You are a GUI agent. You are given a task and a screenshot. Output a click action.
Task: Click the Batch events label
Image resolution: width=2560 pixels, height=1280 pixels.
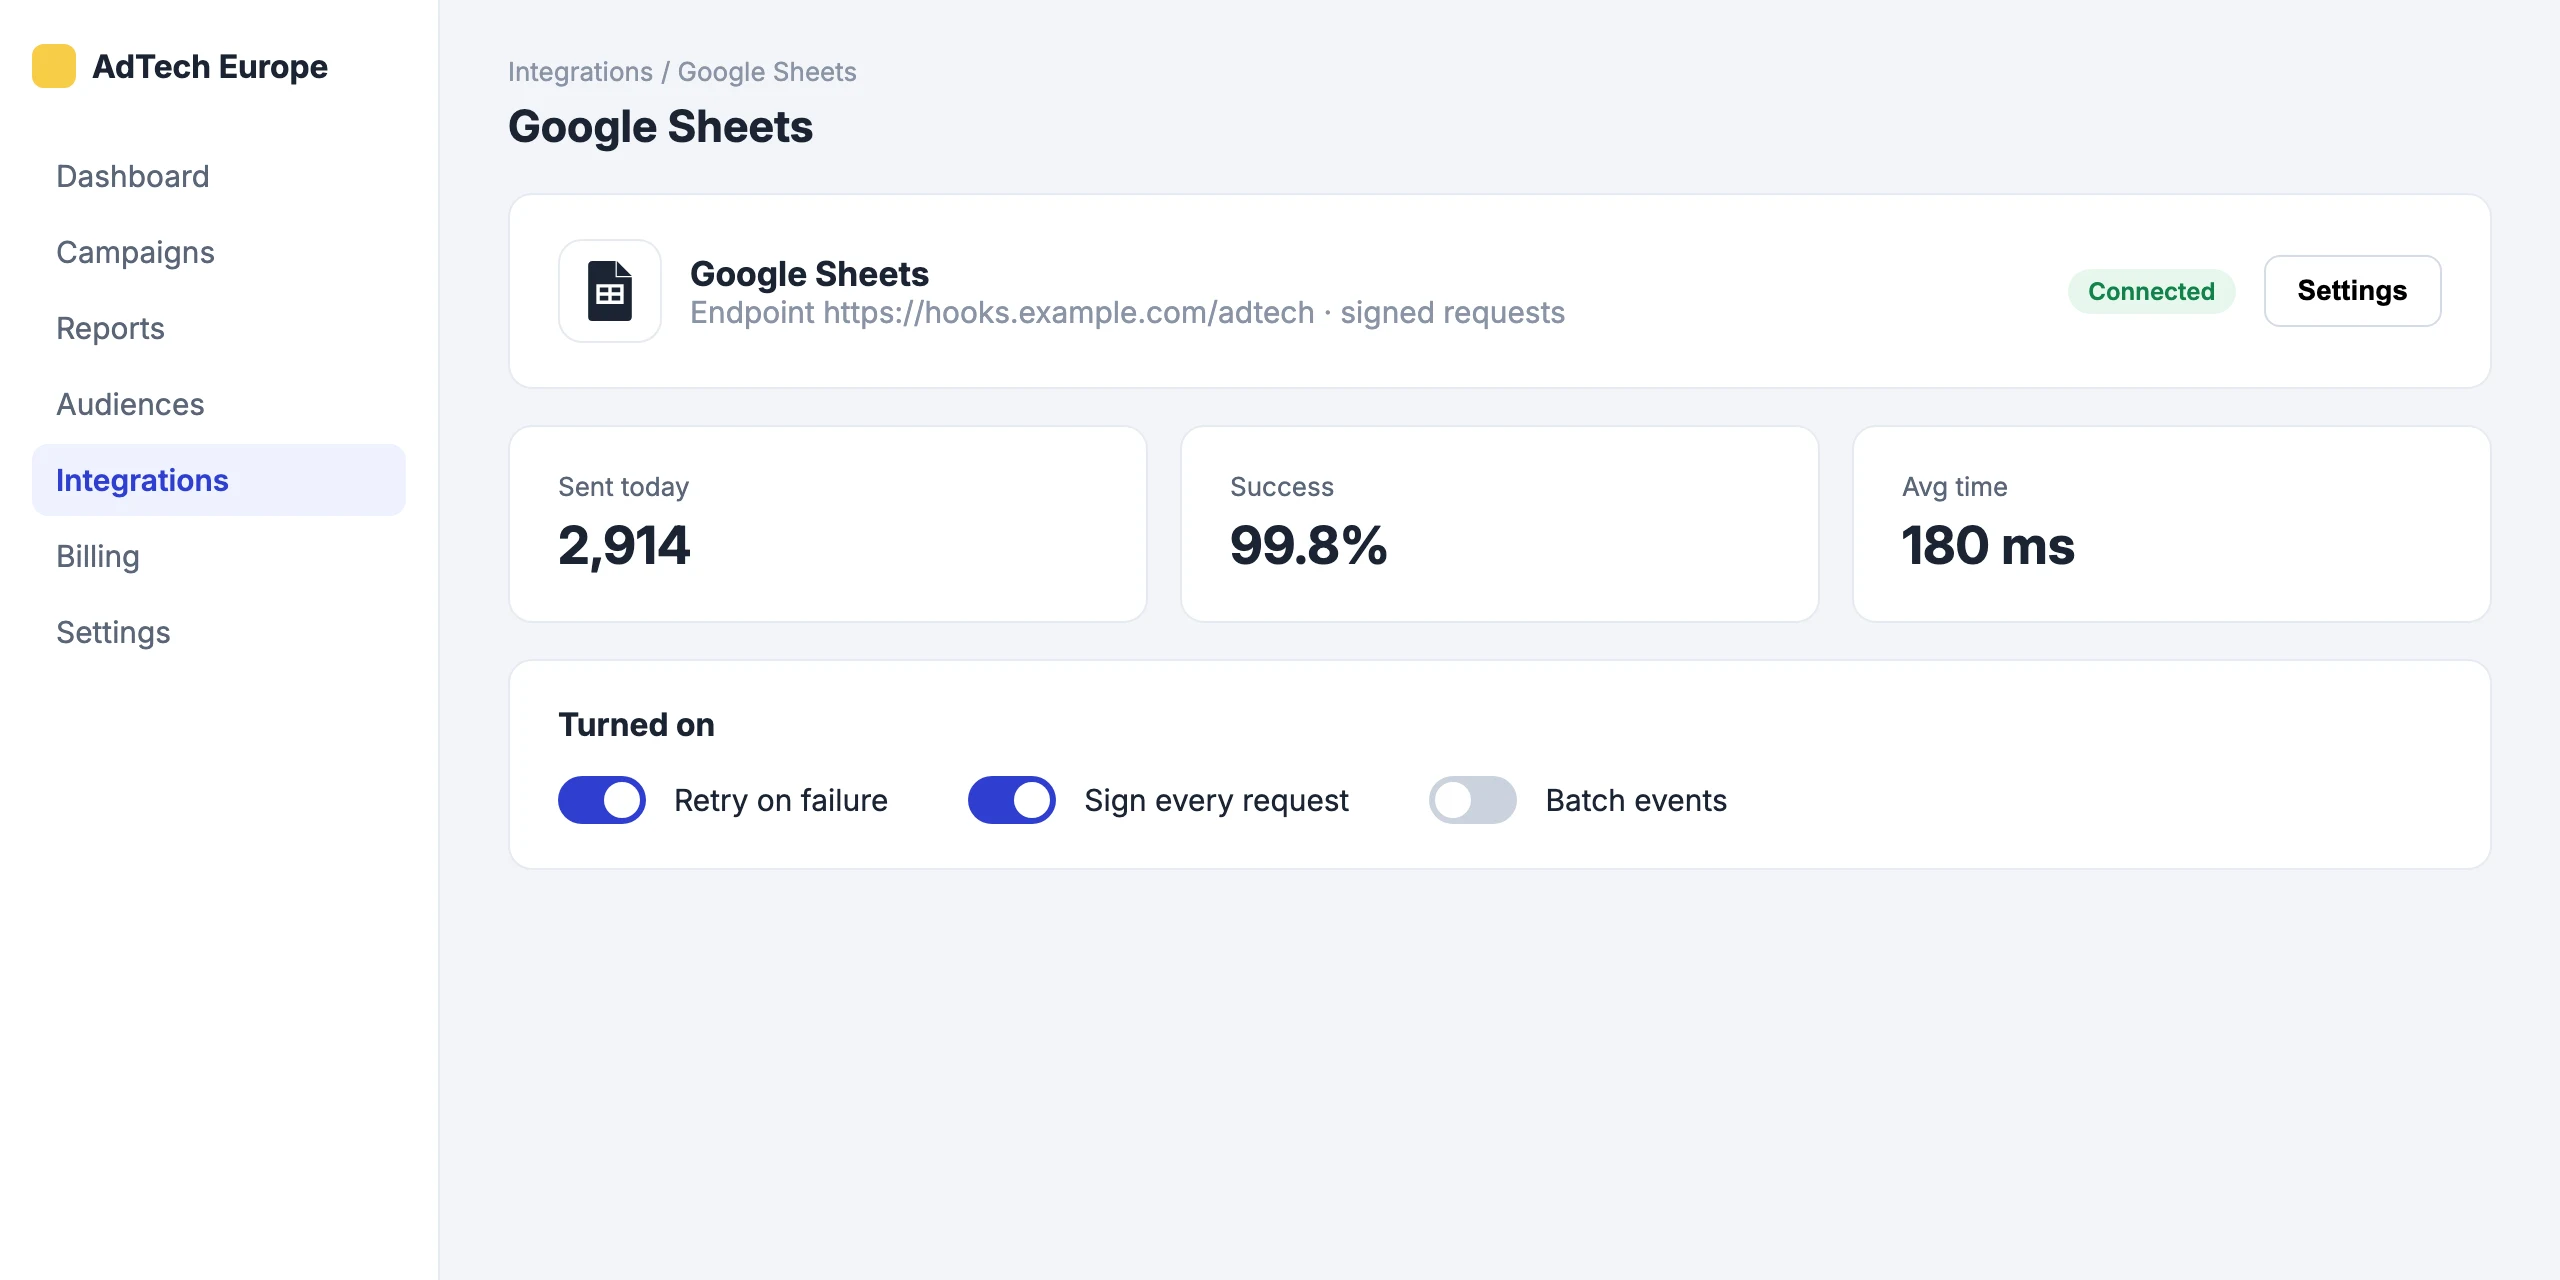pyautogui.click(x=1636, y=800)
